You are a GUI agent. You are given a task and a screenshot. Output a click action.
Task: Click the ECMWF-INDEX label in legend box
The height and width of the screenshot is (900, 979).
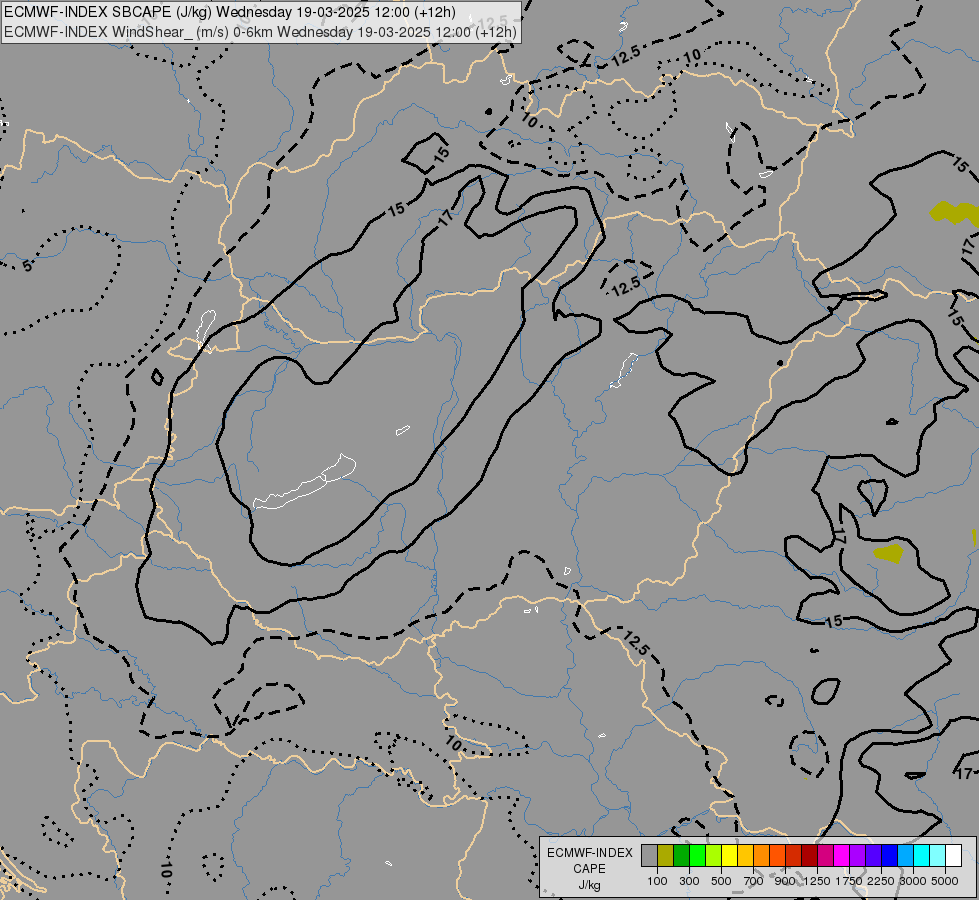click(590, 853)
